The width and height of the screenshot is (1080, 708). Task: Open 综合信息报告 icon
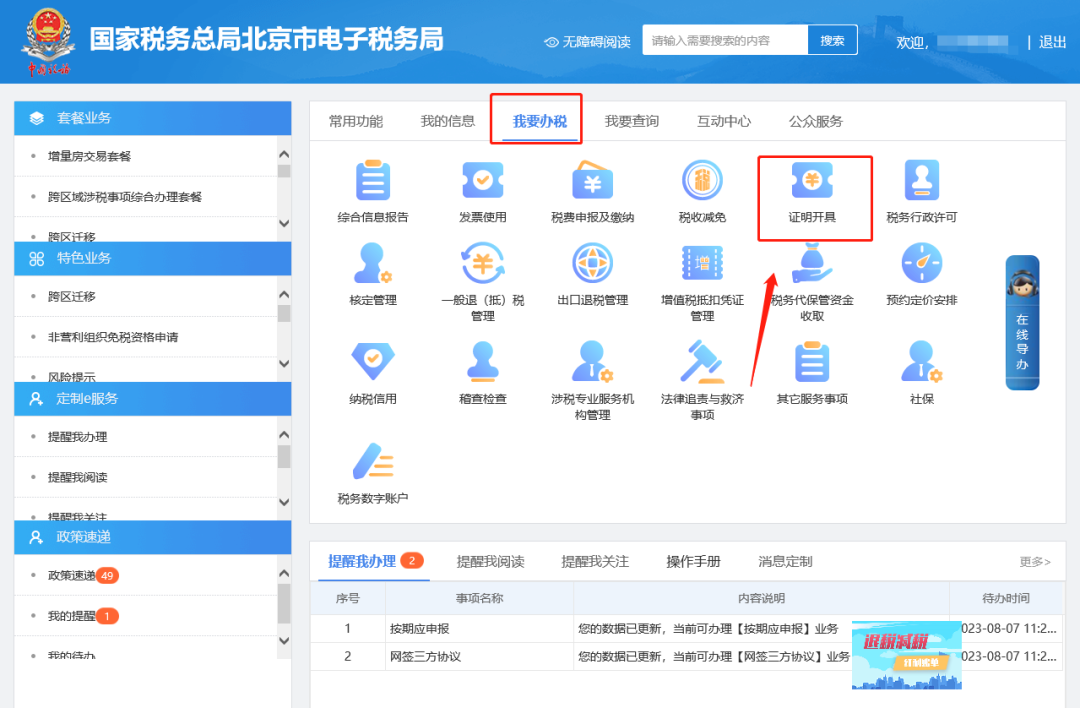372,183
